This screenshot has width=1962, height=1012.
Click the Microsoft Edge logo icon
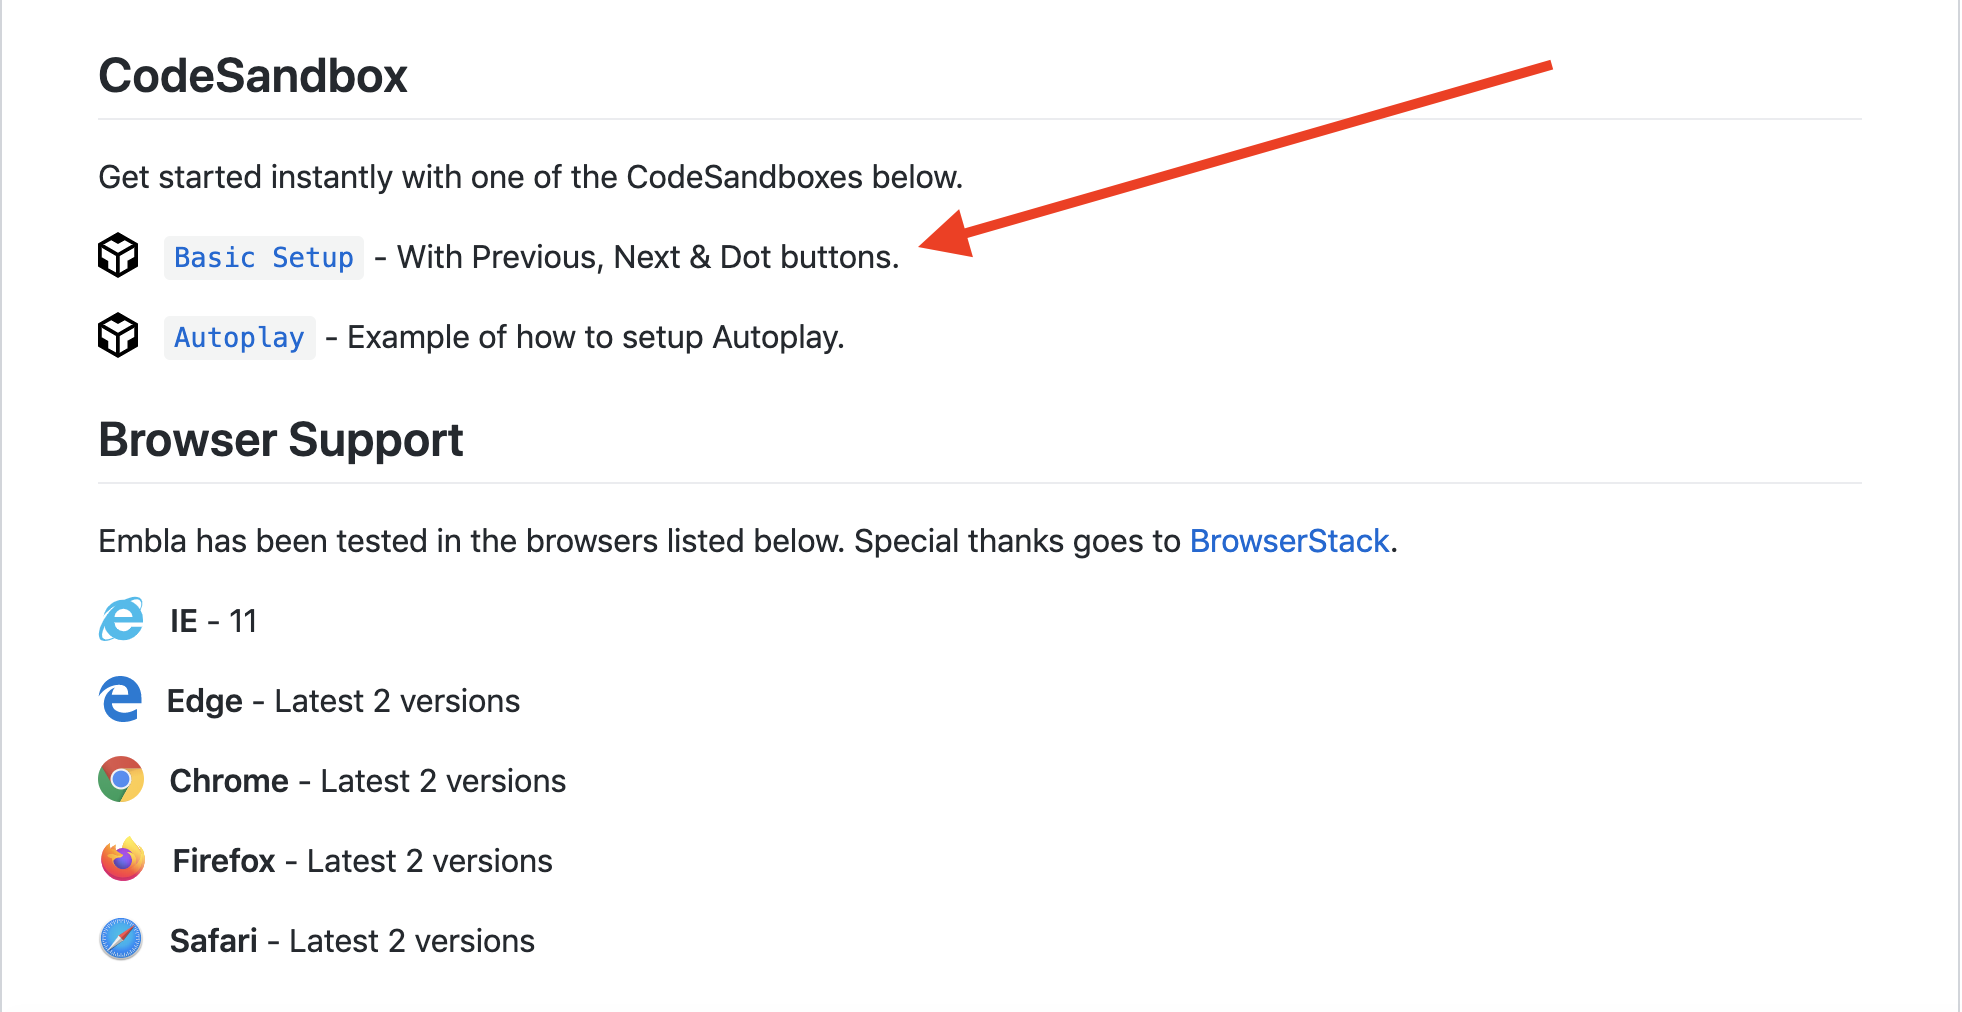coord(121,699)
